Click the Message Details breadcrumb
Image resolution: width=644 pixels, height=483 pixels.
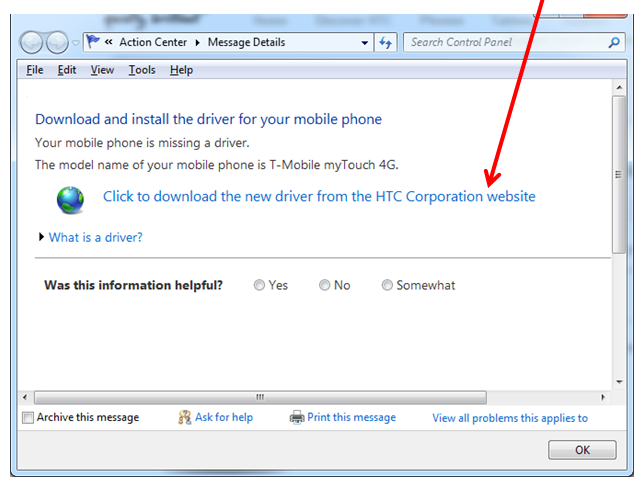246,42
